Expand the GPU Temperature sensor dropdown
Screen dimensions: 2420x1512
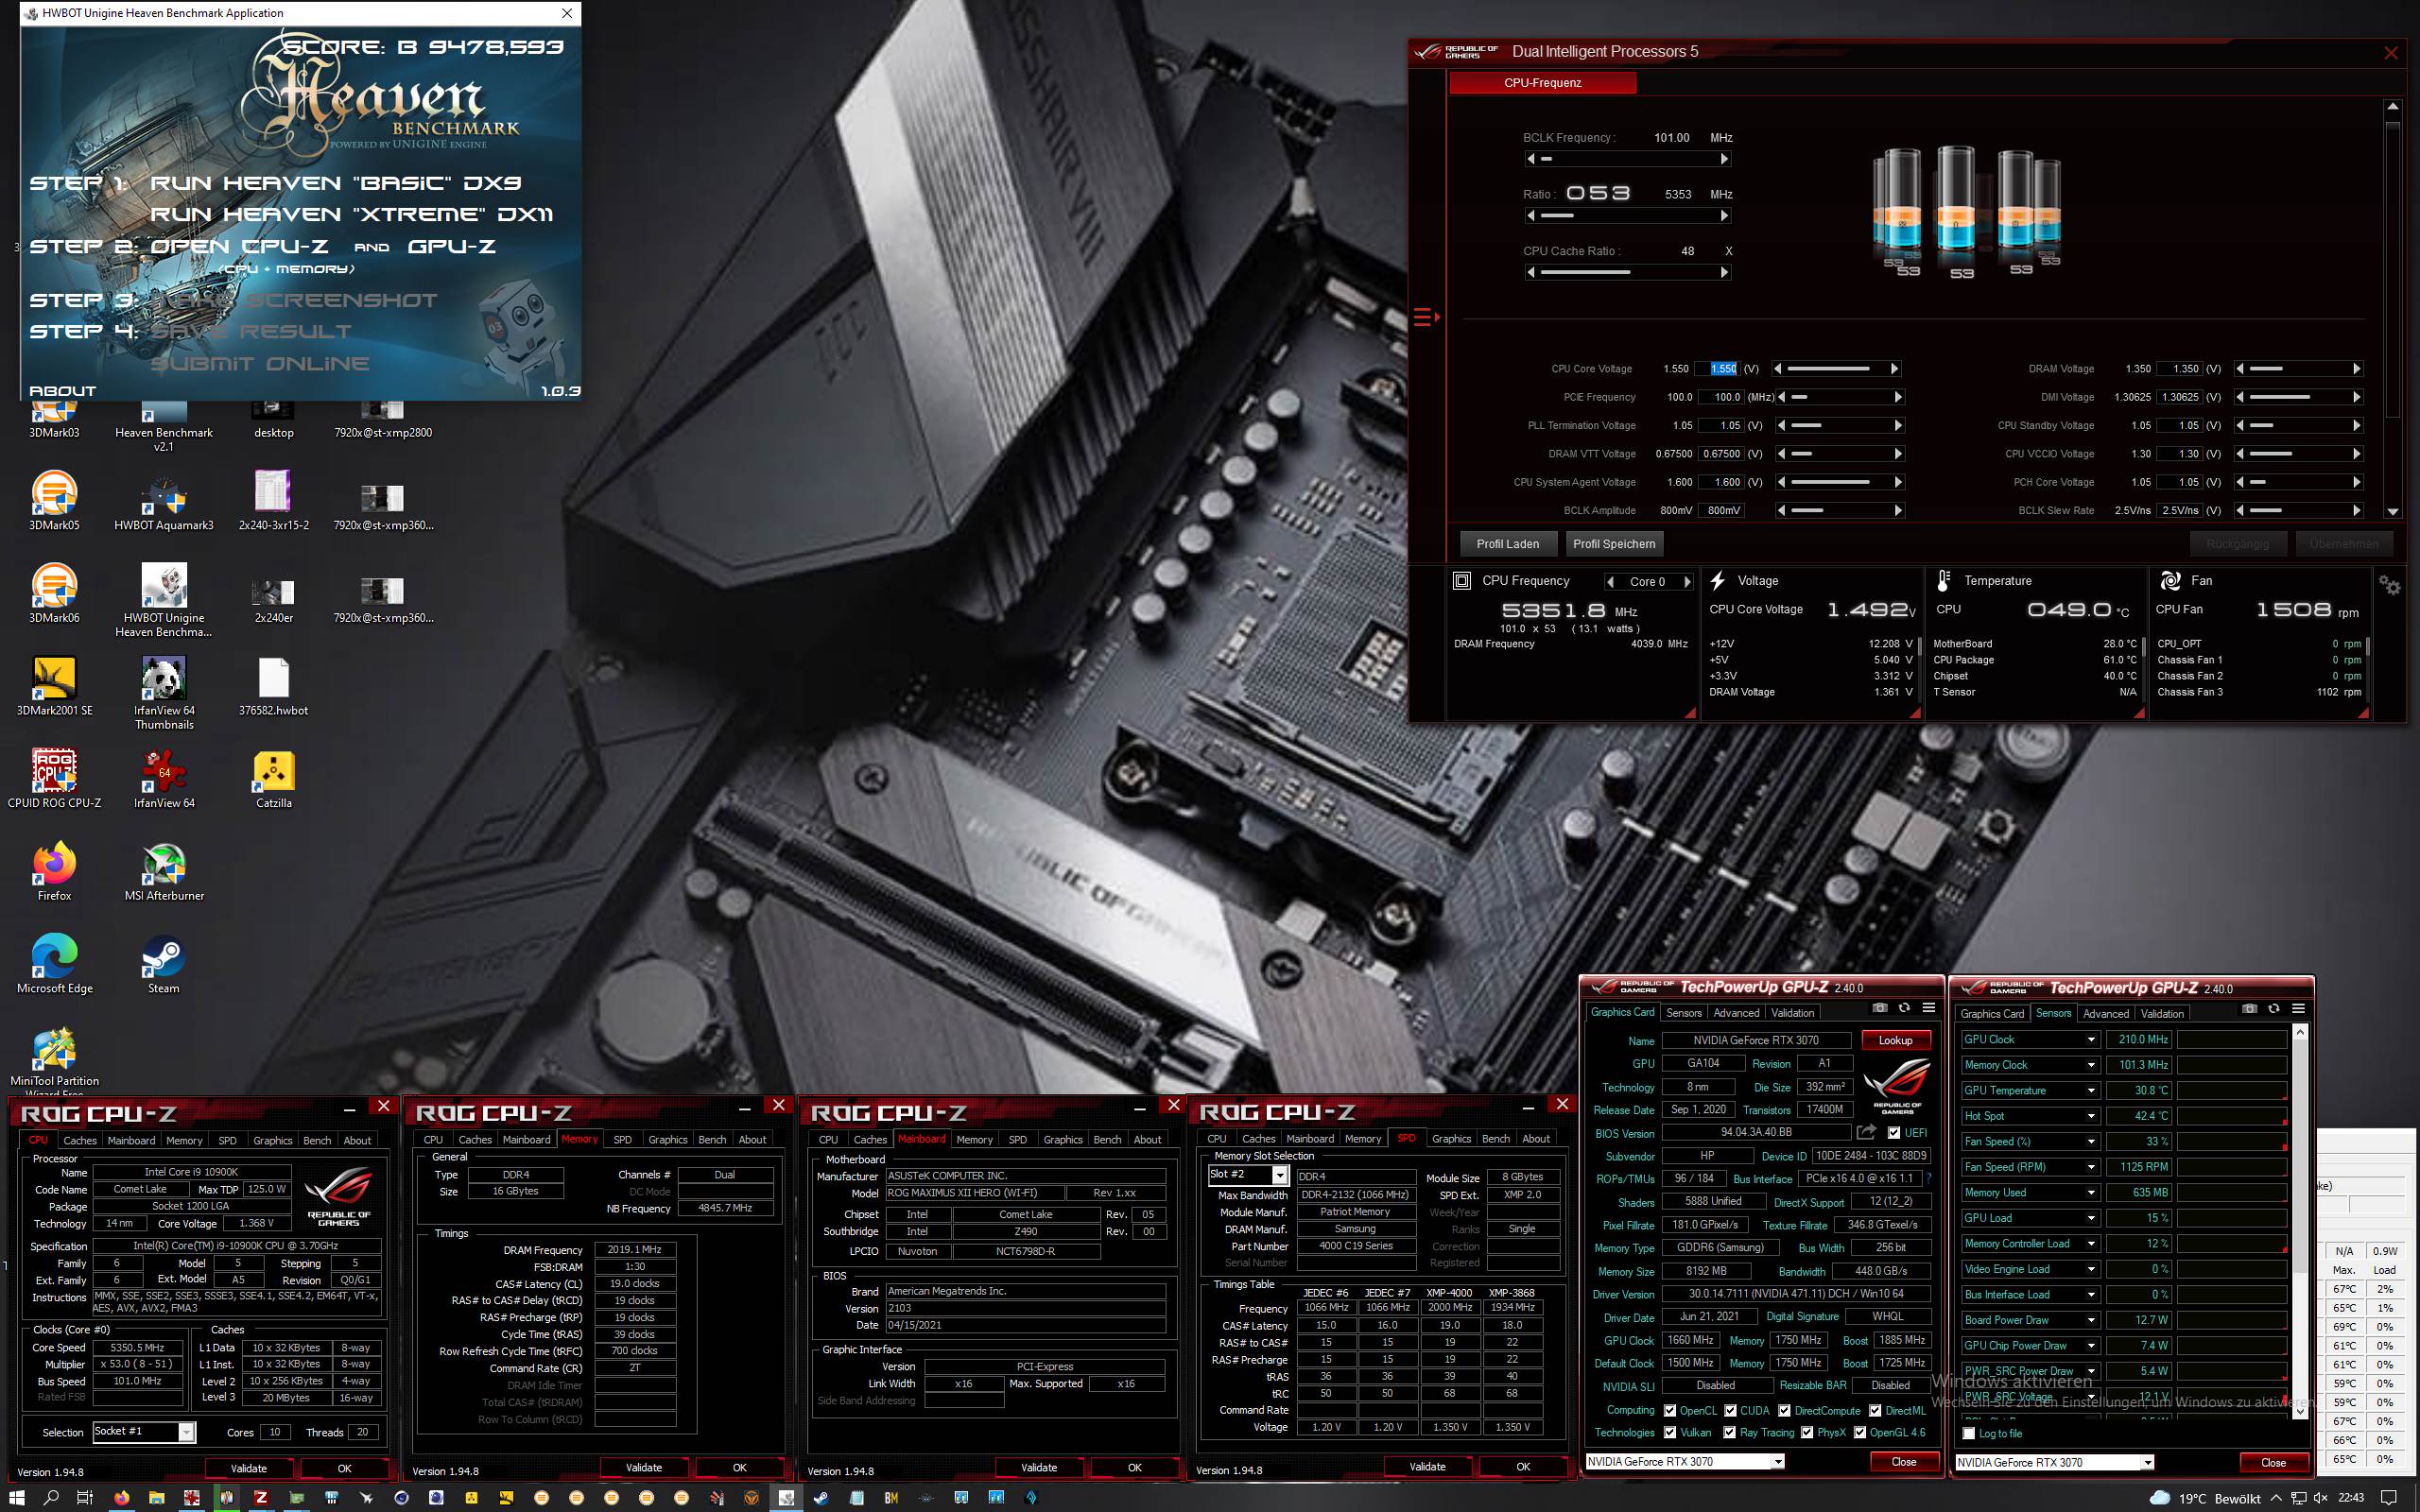pos(2091,1090)
